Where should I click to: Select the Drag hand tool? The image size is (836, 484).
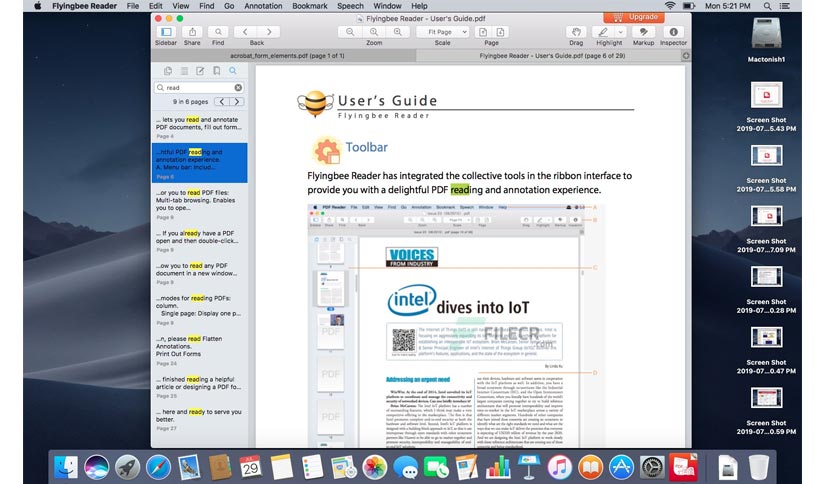(x=576, y=32)
